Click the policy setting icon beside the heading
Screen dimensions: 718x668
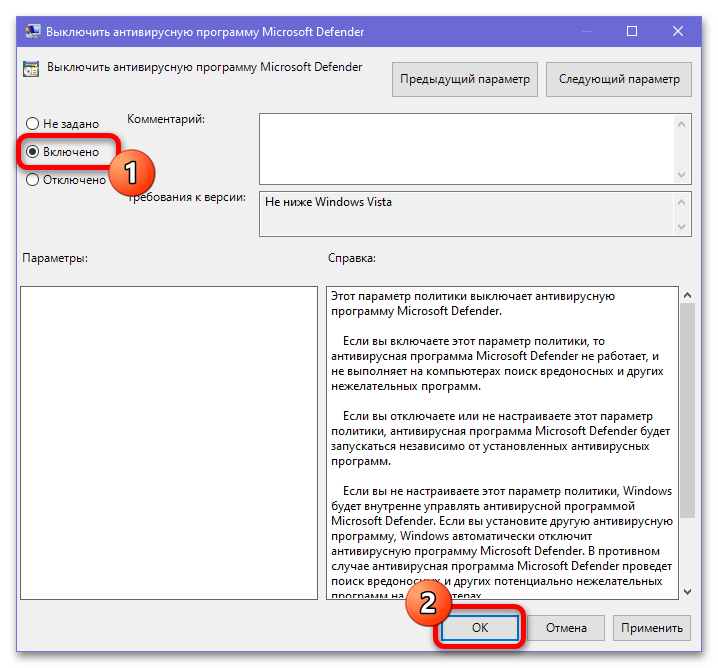coord(31,69)
